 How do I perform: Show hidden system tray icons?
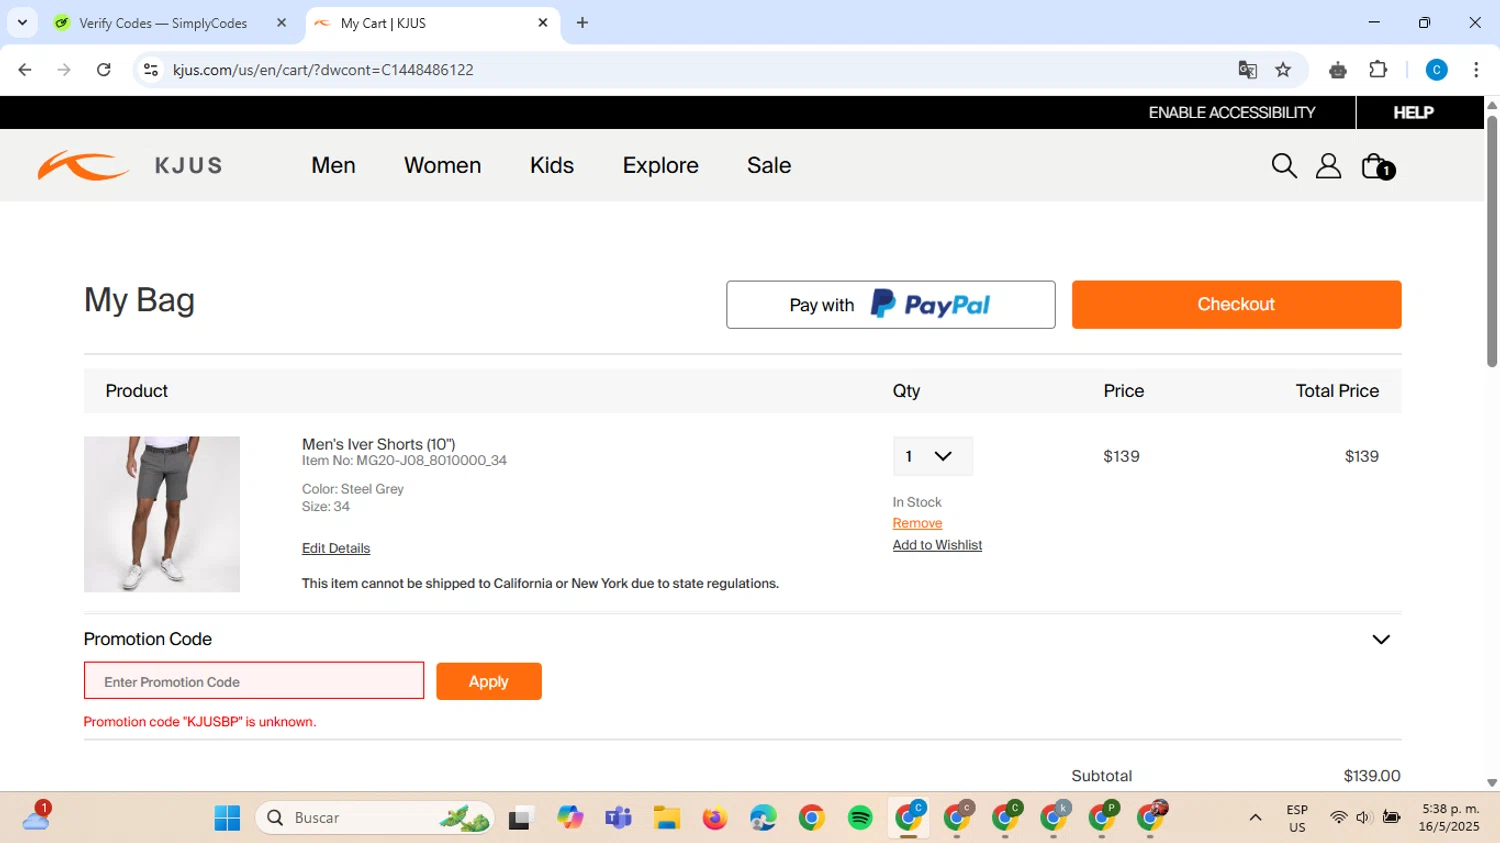pos(1255,818)
